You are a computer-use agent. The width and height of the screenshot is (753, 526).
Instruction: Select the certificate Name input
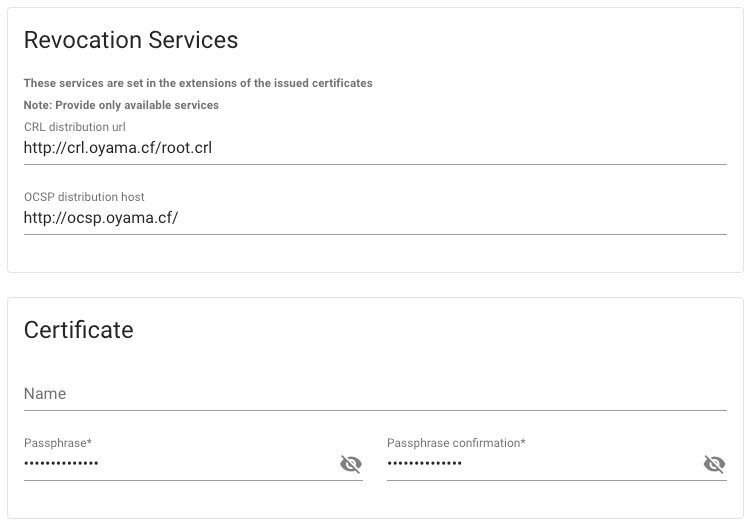click(x=375, y=394)
